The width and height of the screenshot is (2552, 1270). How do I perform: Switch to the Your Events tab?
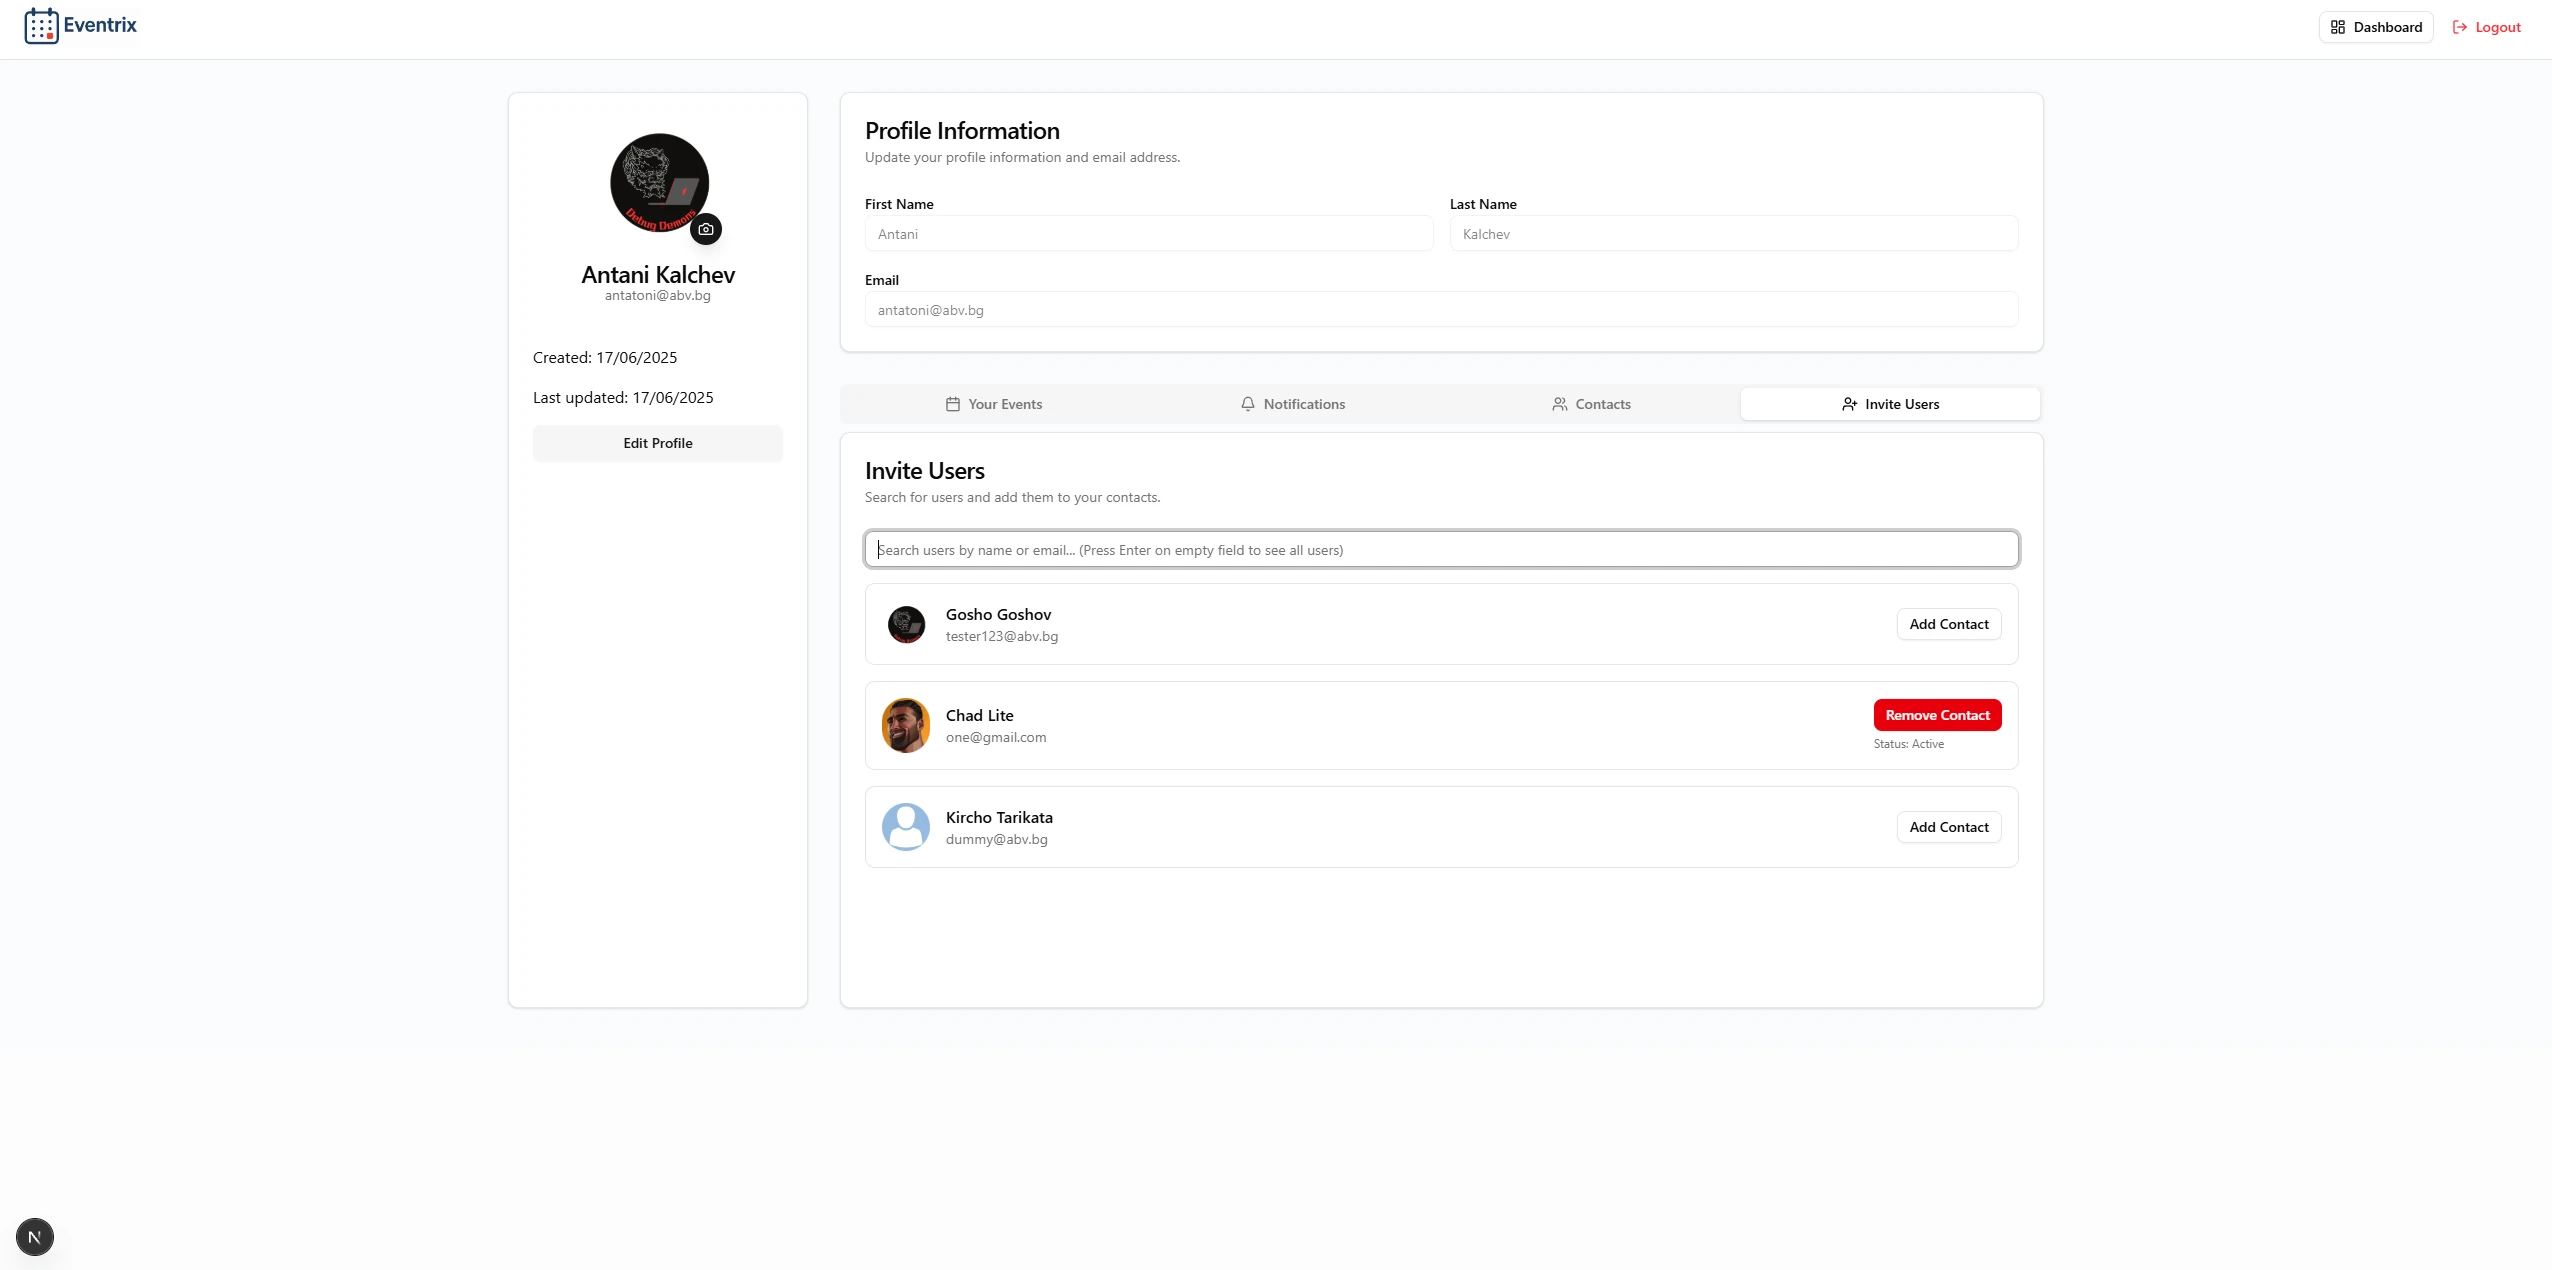pos(993,404)
